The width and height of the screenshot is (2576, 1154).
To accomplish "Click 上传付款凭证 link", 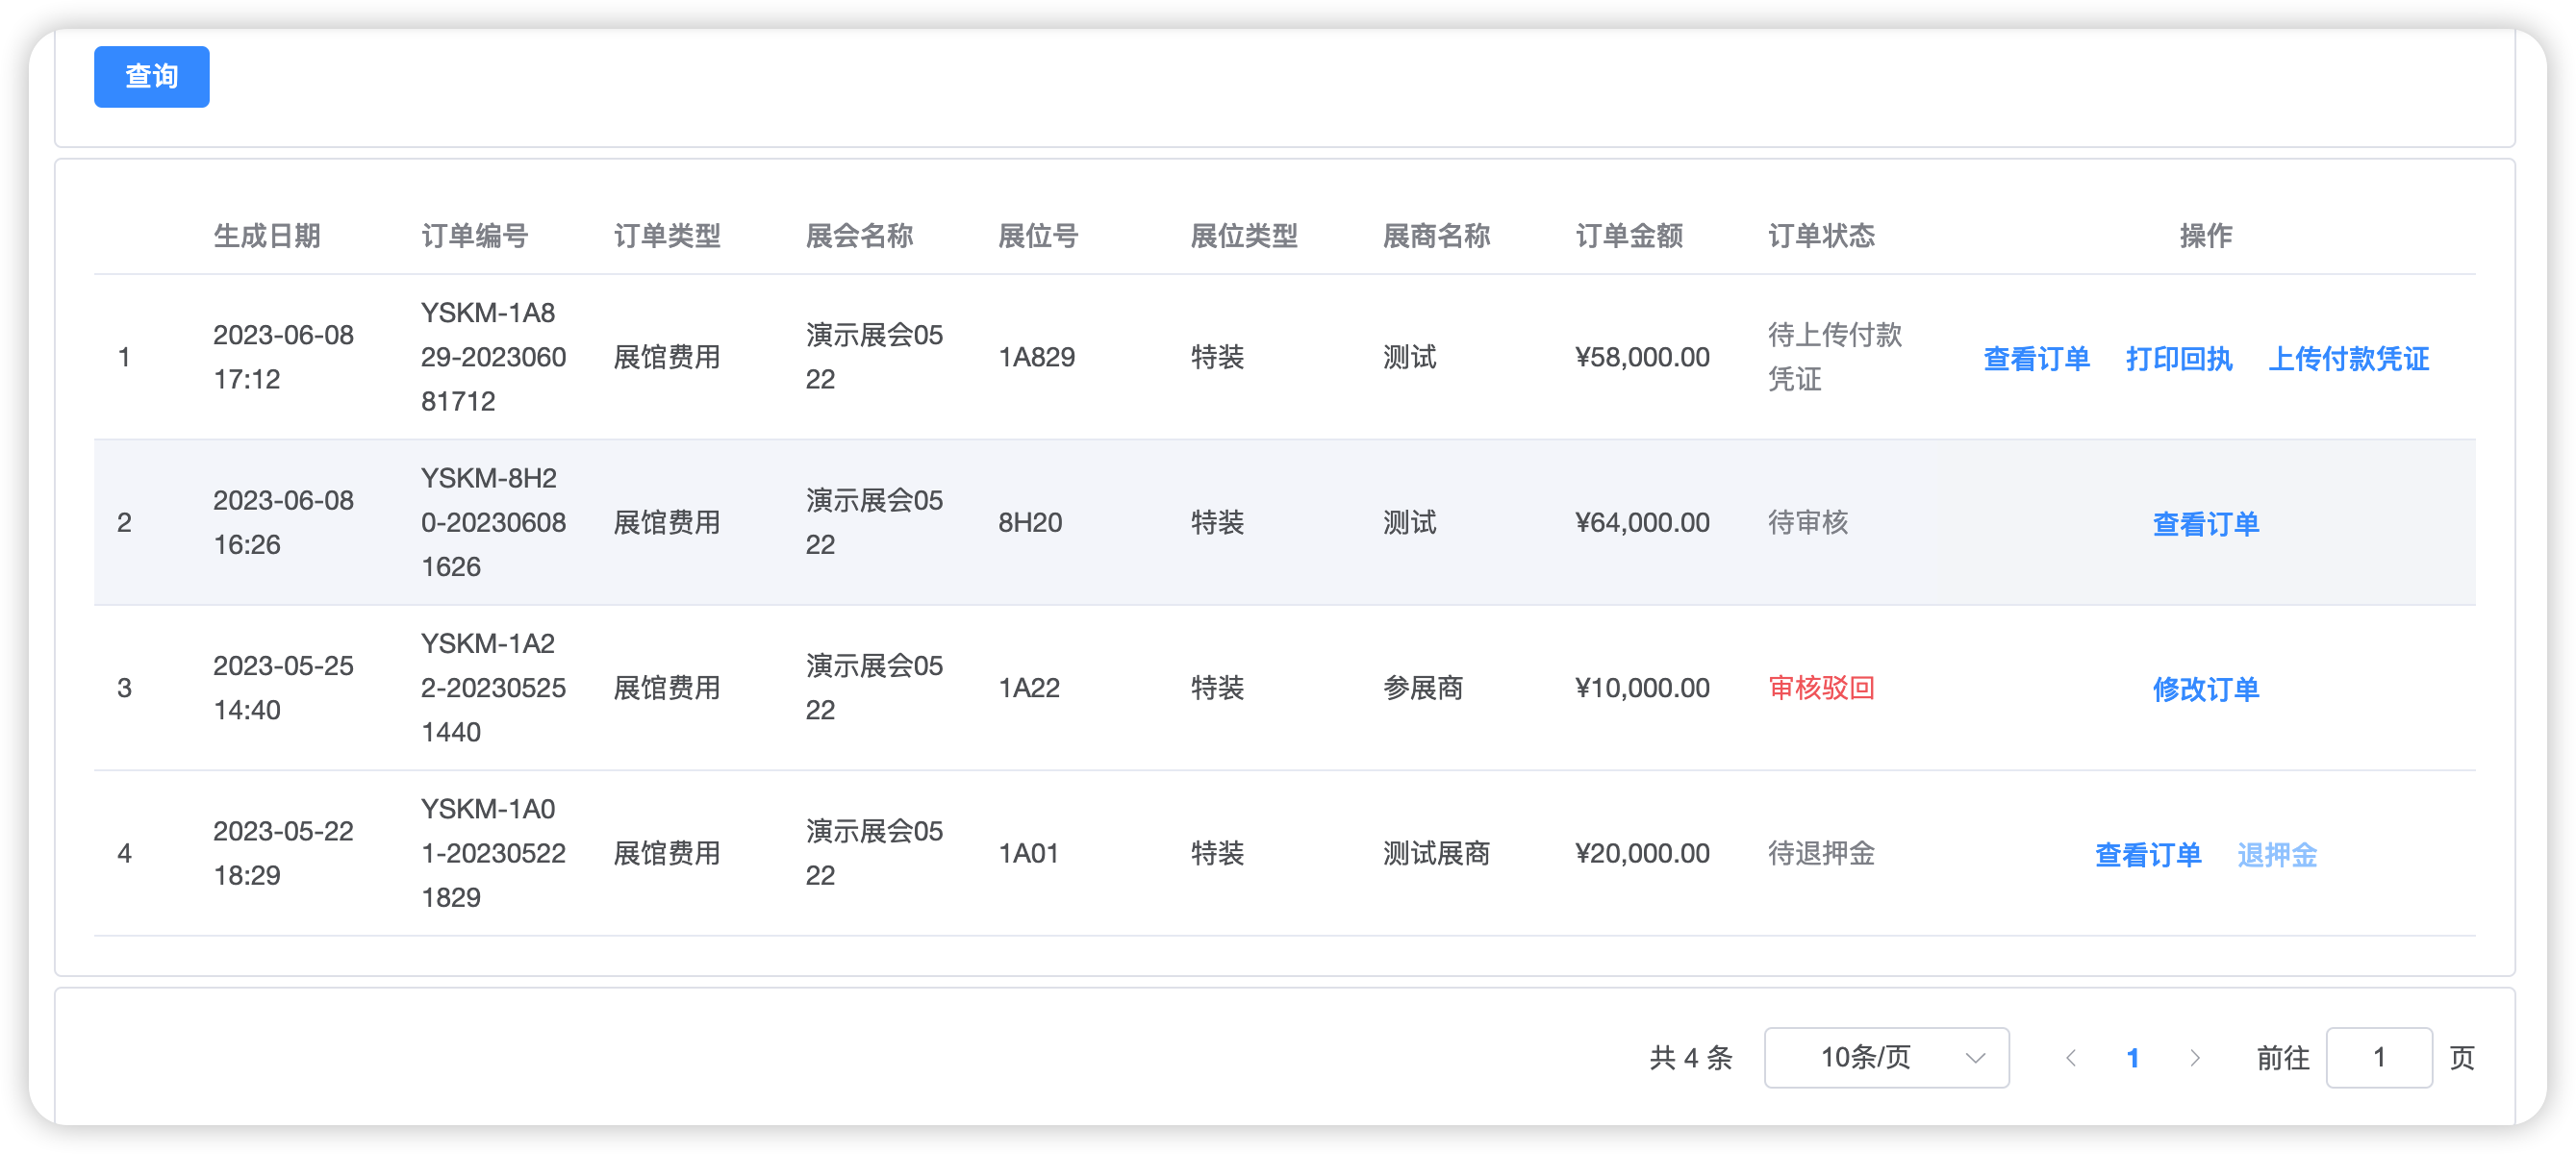I will (2348, 358).
